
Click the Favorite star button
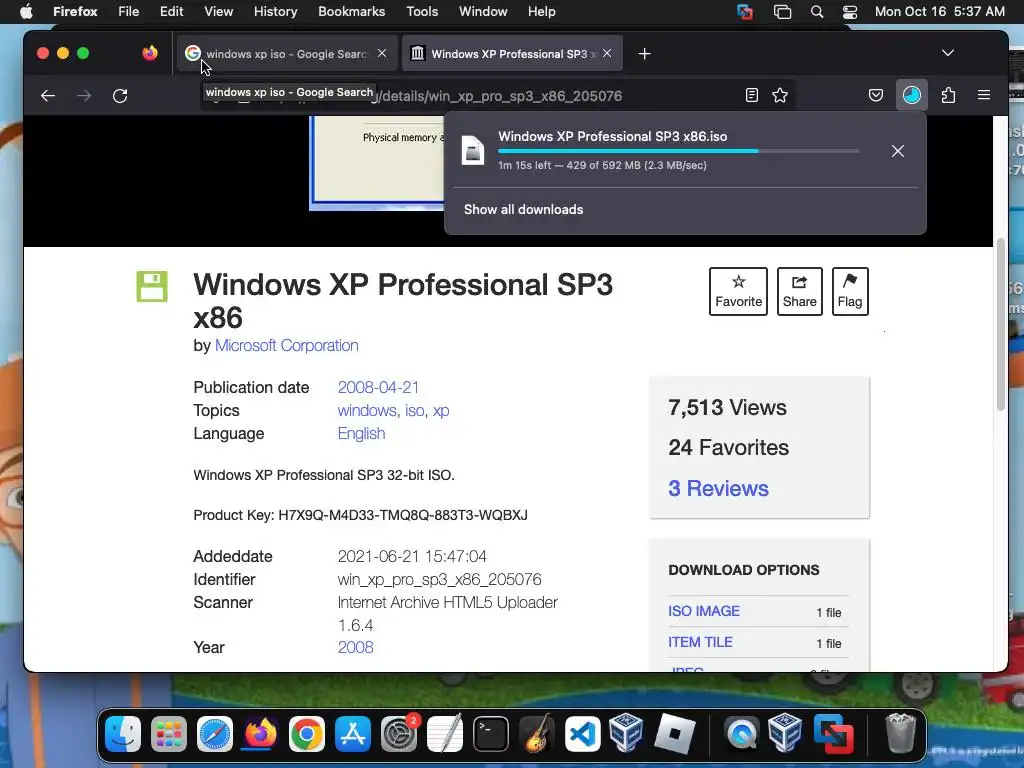[739, 291]
